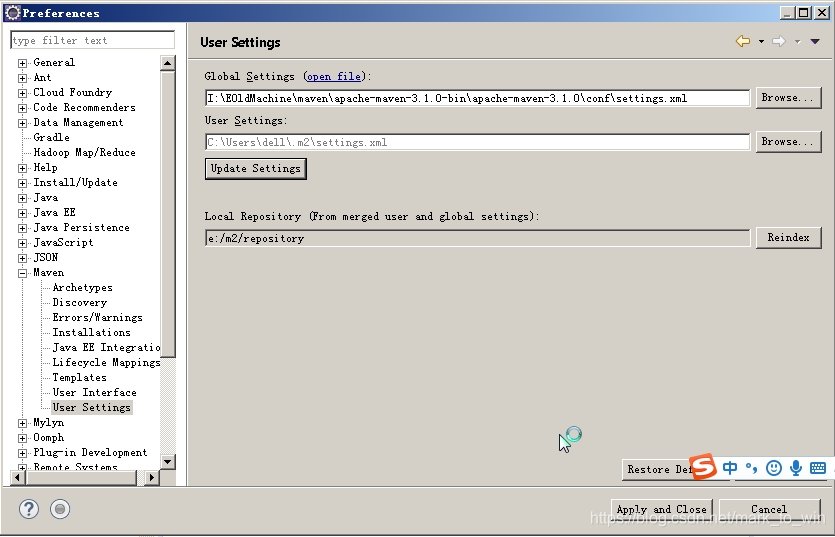
Task: Open the back history dropdown arrow
Action: coord(761,42)
